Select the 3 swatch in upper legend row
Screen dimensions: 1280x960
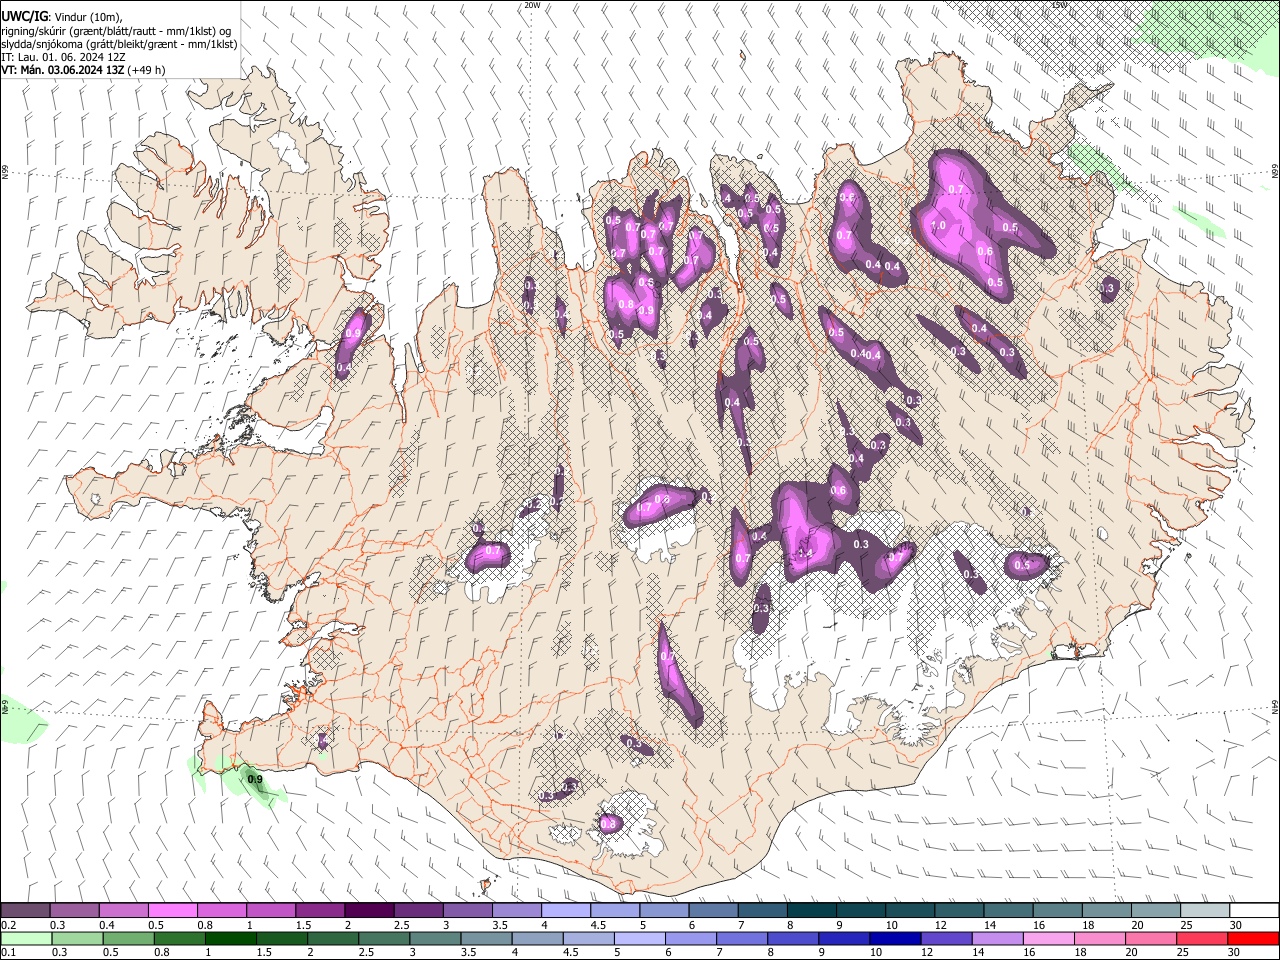point(466,910)
